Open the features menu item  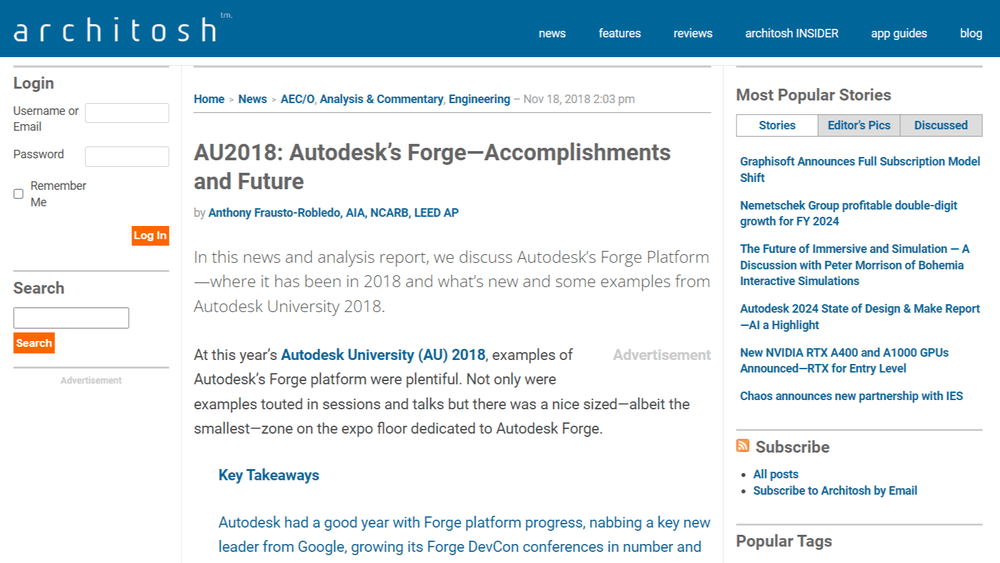click(619, 33)
